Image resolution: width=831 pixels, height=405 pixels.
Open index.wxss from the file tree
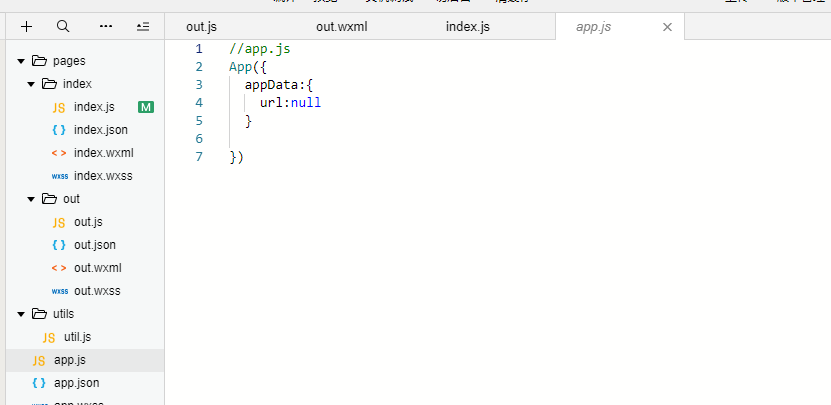coord(103,176)
